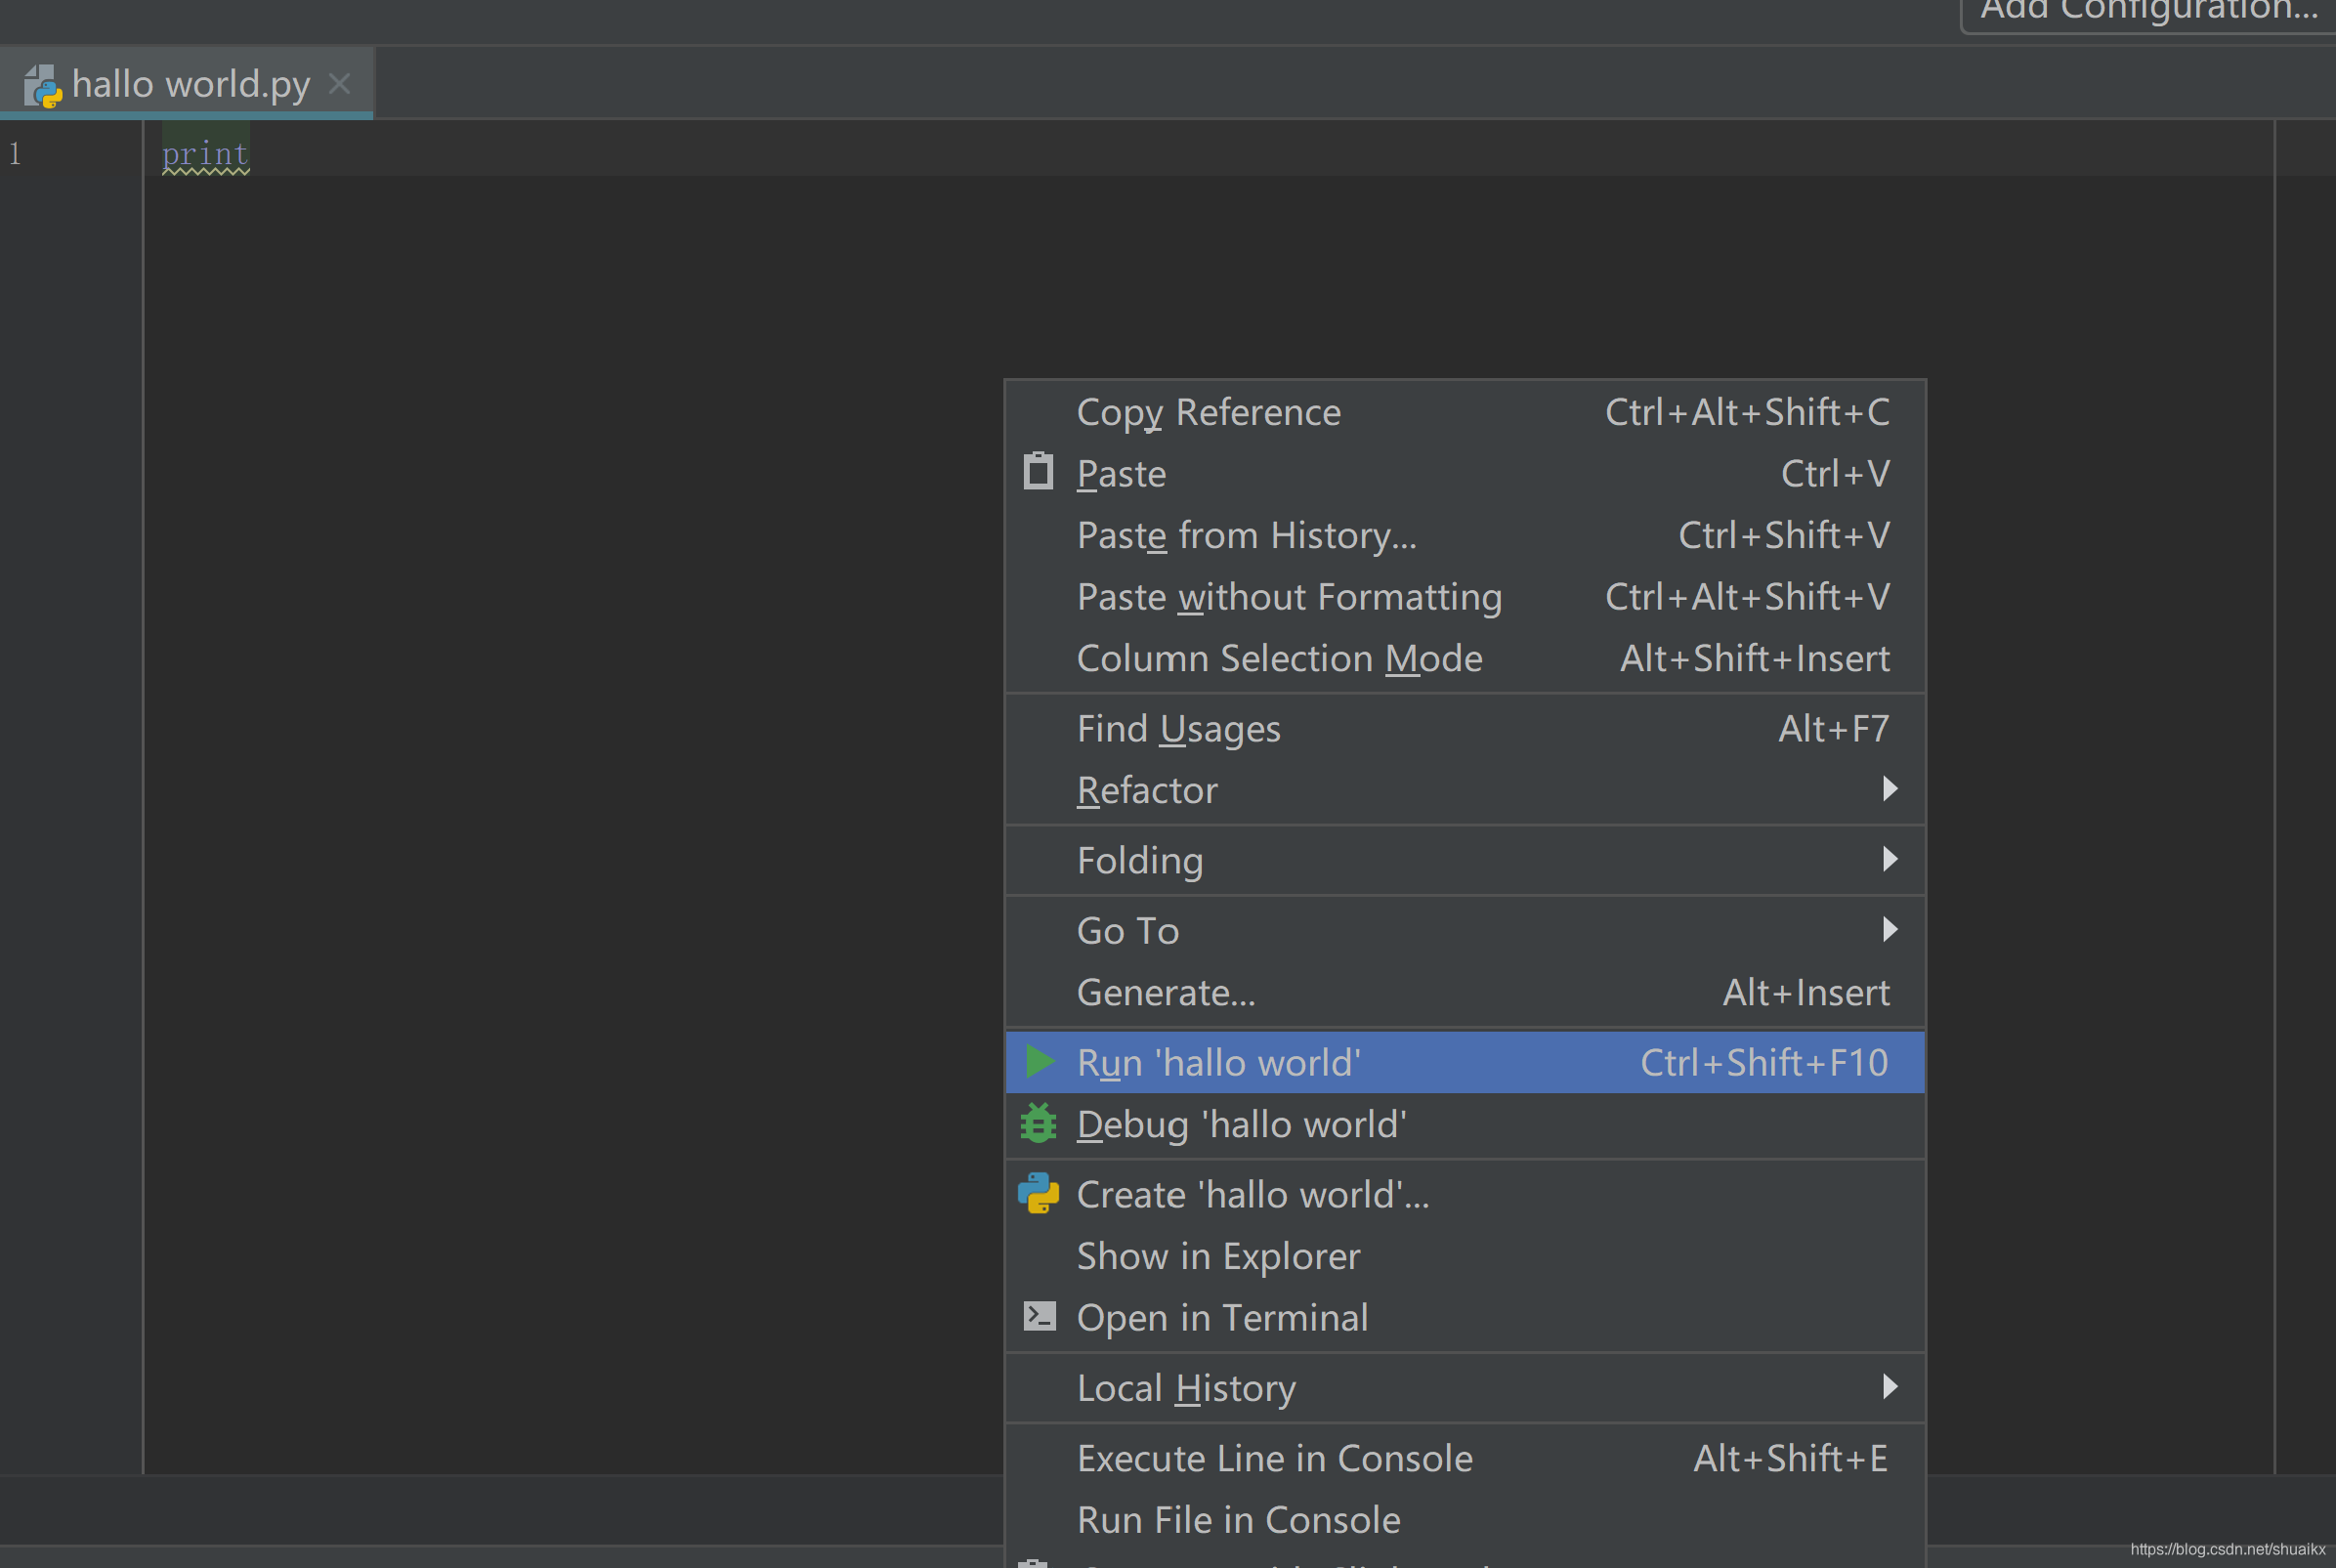
Task: Choose Execute Line in Console
Action: coord(1465,1458)
